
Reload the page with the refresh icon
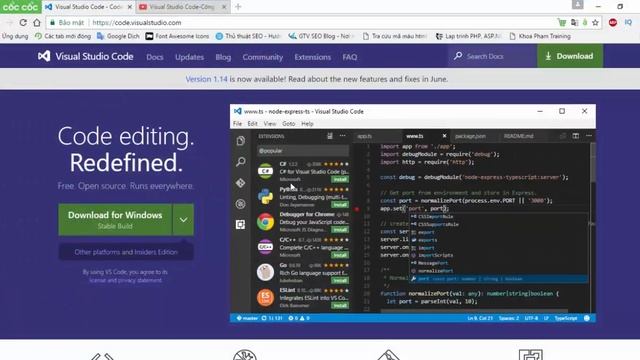tap(23, 23)
